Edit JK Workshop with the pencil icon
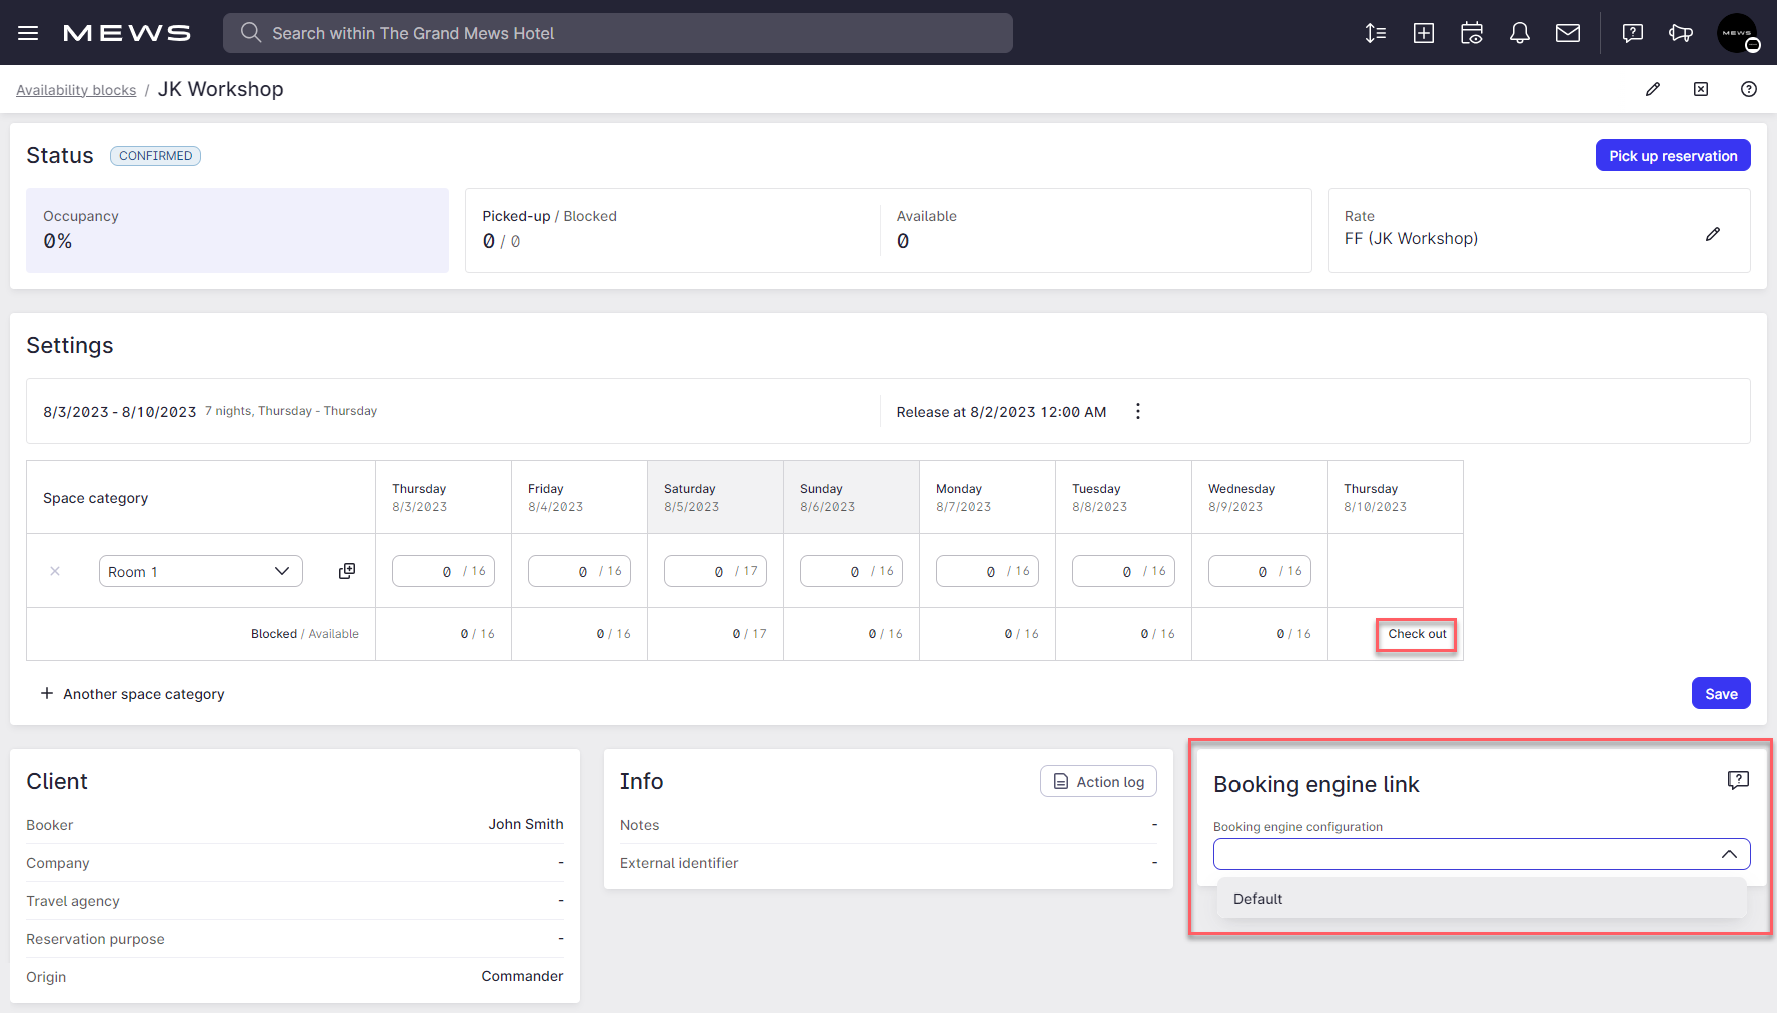This screenshot has height=1013, width=1777. pos(1653,89)
